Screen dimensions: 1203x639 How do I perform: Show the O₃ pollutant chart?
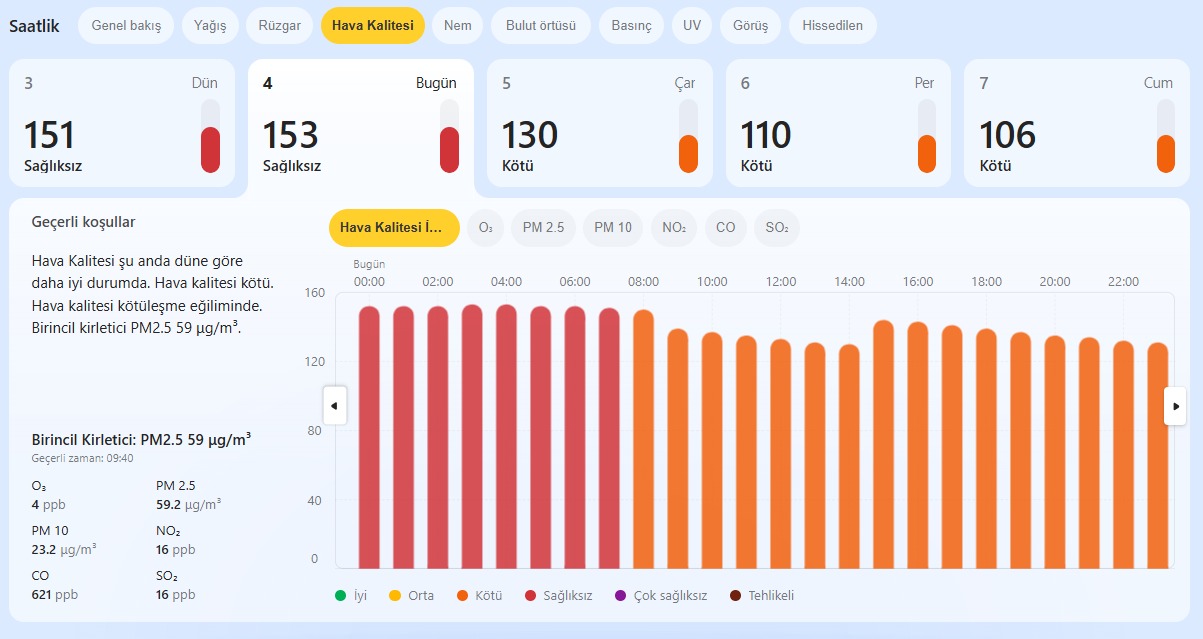tap(485, 228)
